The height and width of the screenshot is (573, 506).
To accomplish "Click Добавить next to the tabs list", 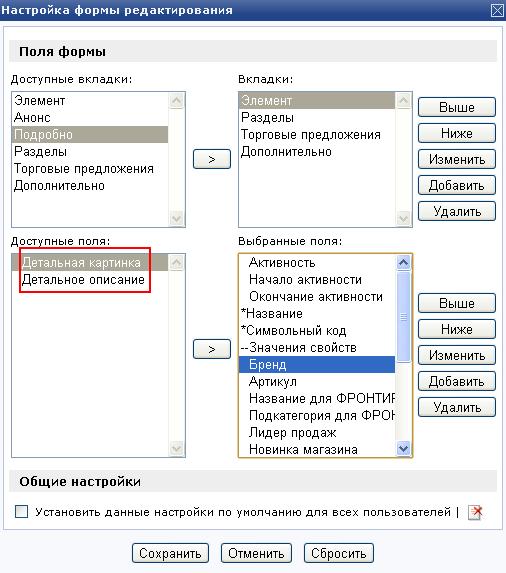I will tap(457, 185).
